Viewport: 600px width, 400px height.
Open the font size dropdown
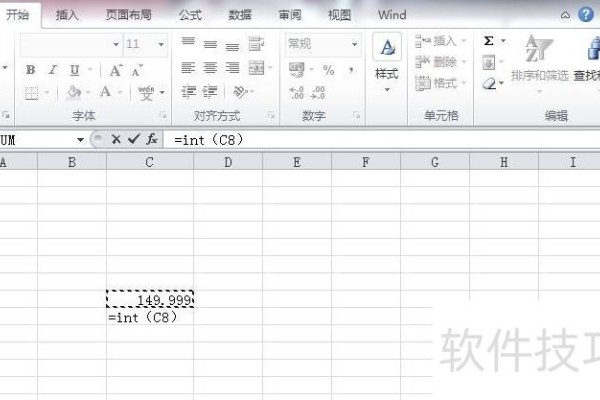161,44
